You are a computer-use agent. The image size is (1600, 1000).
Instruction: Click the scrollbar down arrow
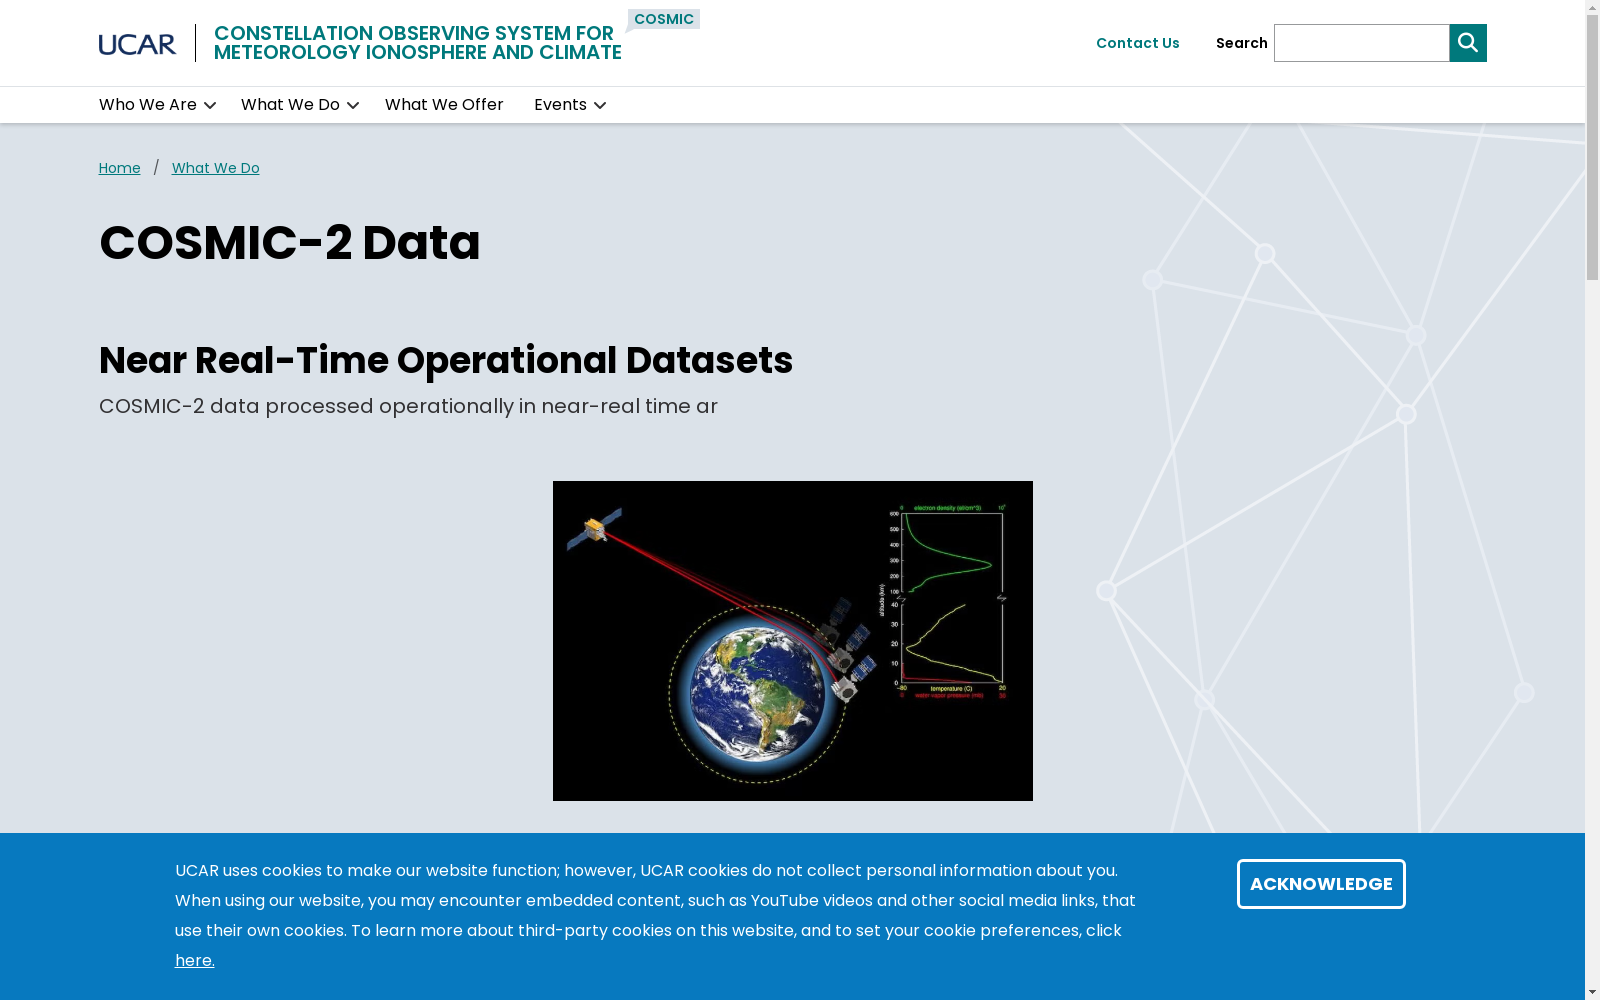point(1592,992)
